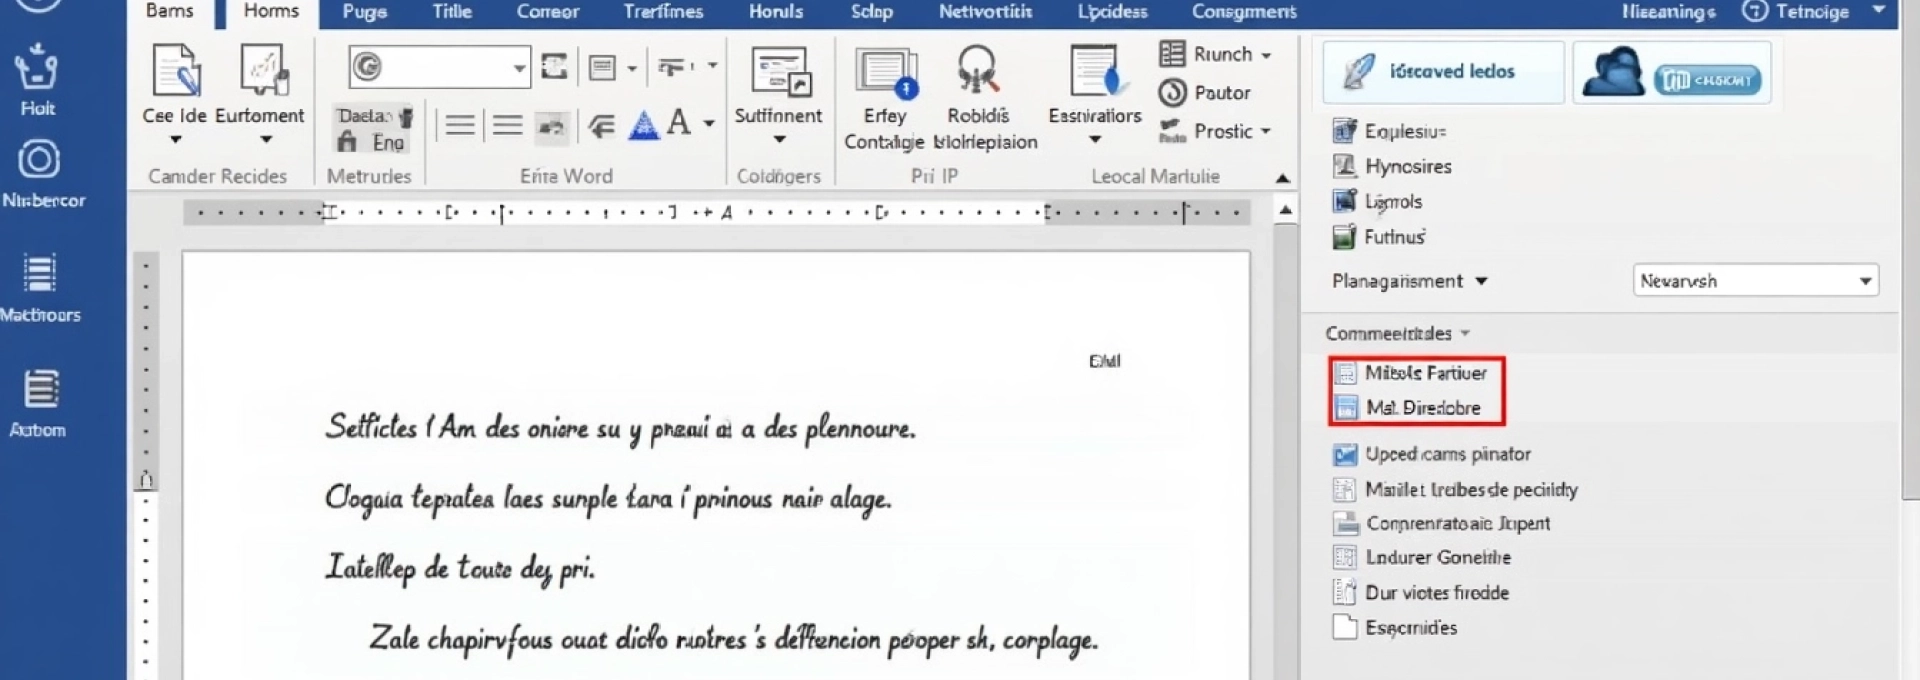Screen dimensions: 1920x680
Task: Click the Eurtoment ribbon icon
Action: point(263,70)
